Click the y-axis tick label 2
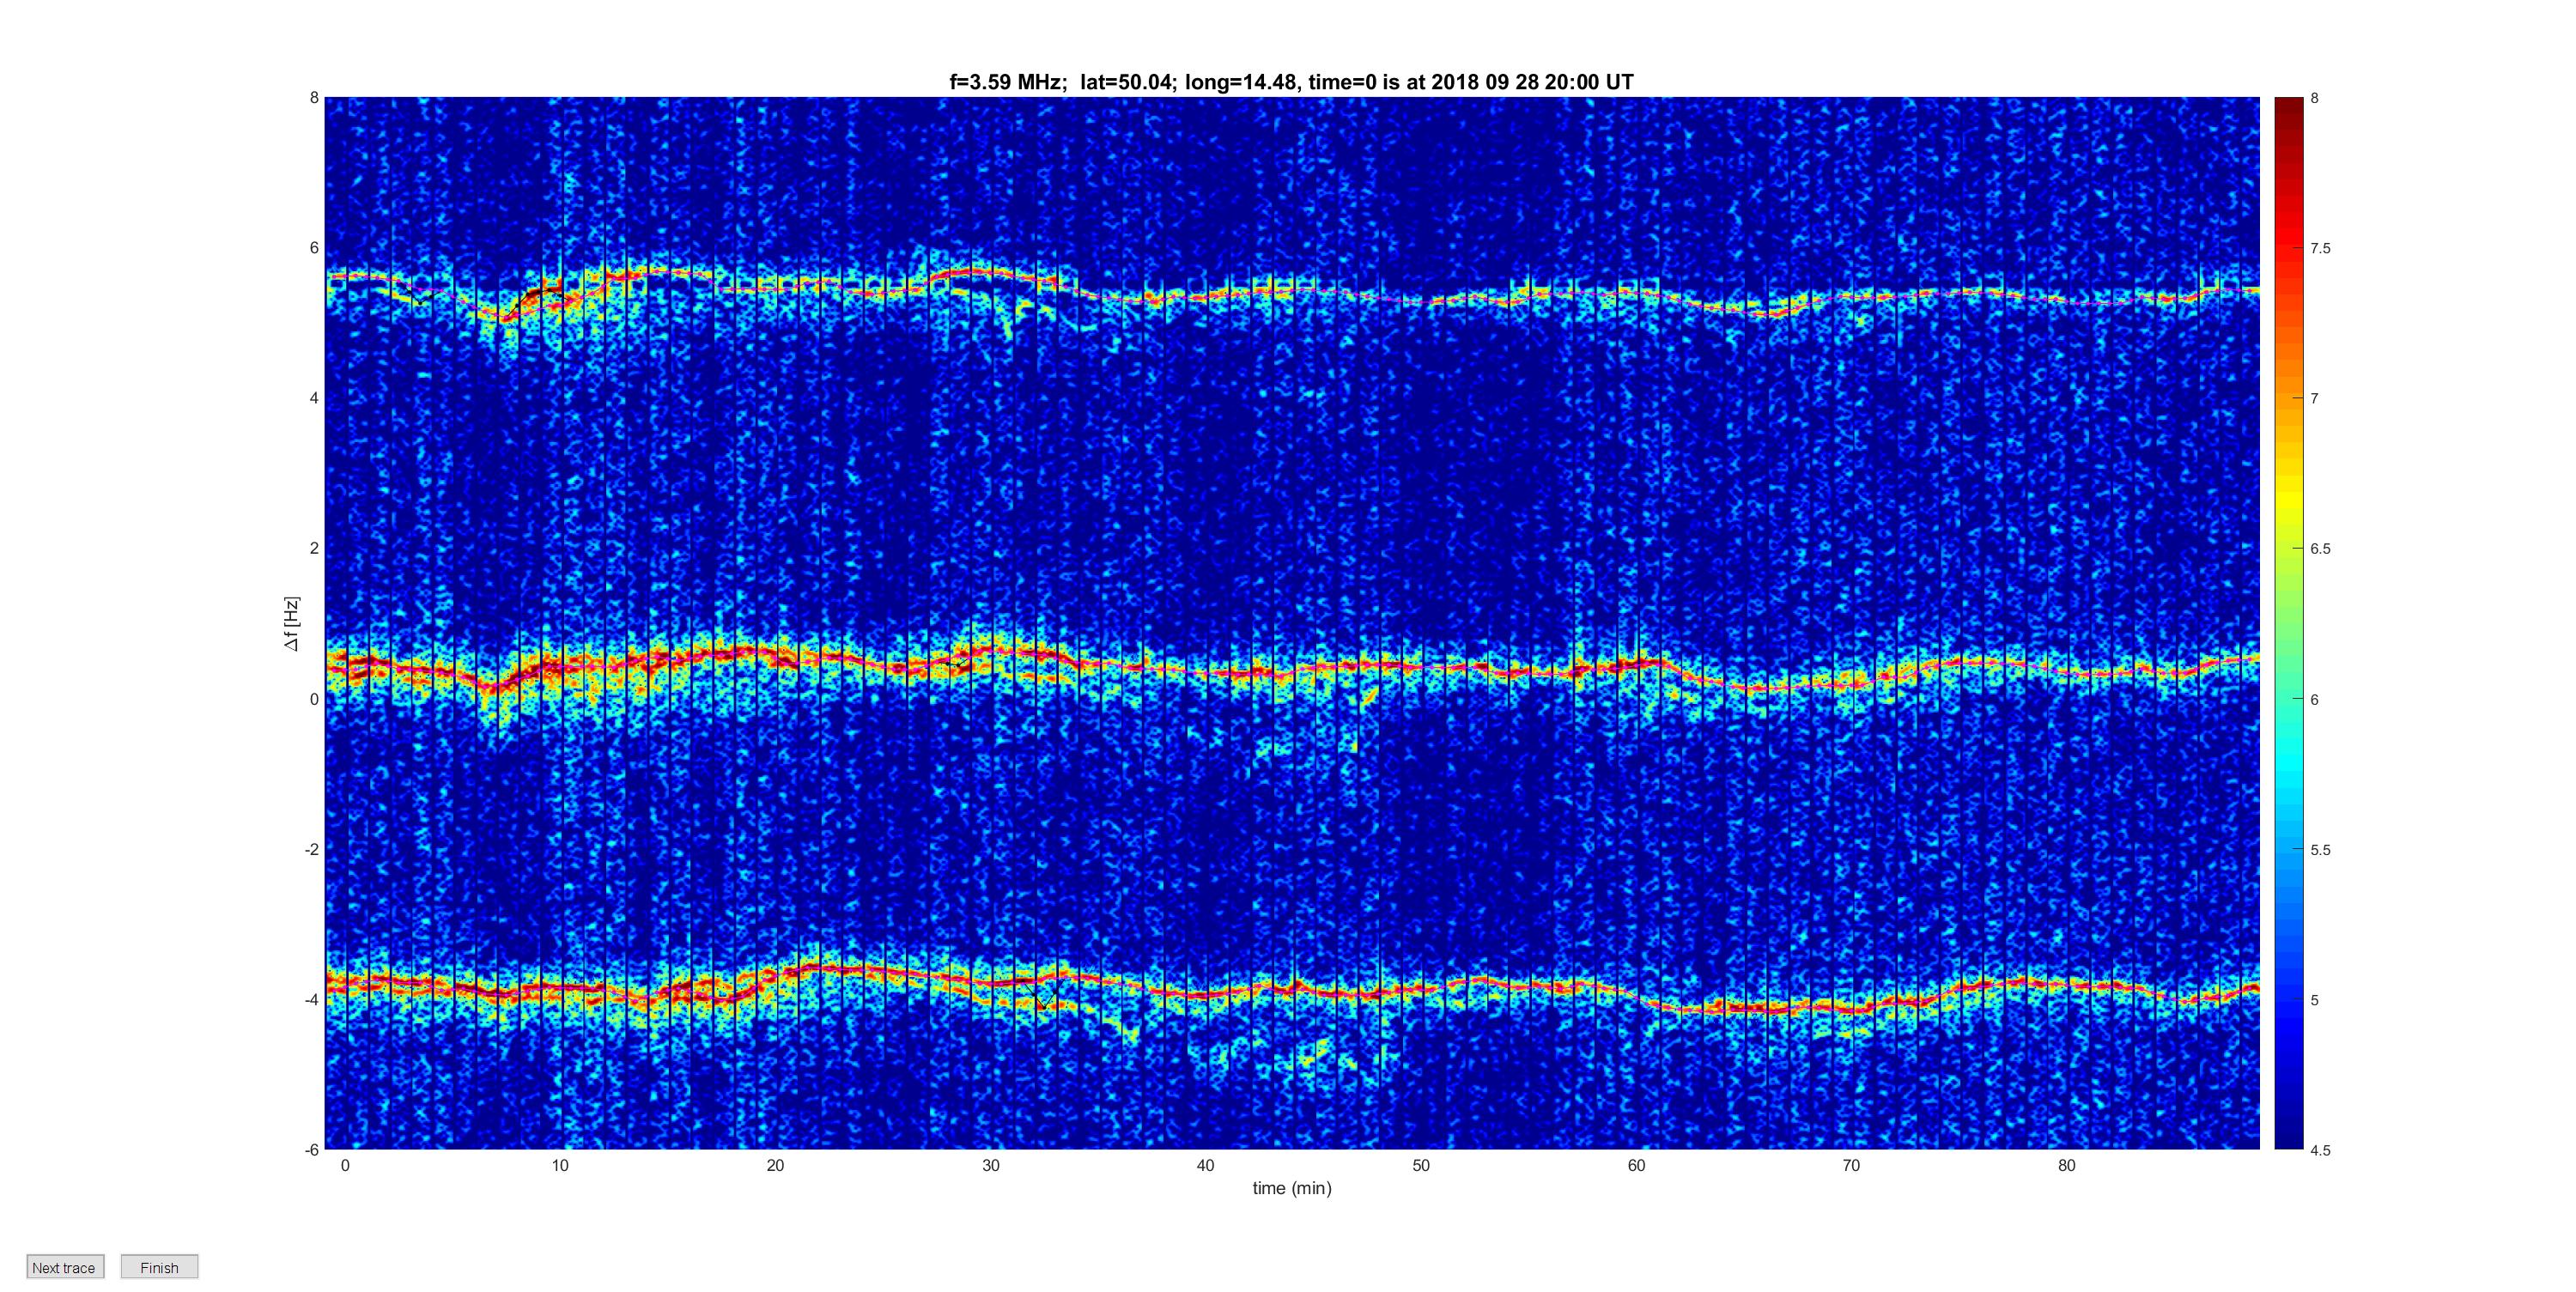This screenshot has width=2576, height=1292. click(314, 548)
